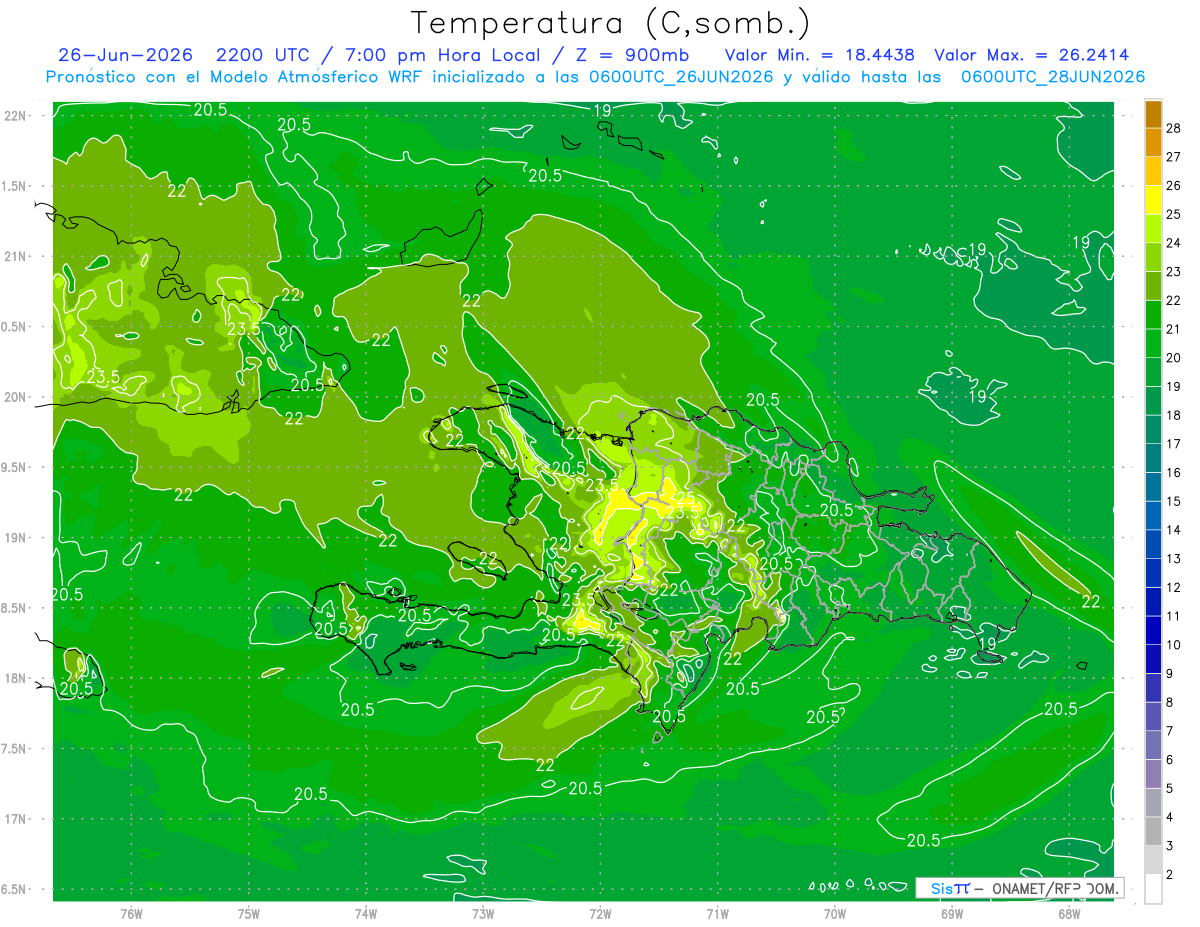Click the 74W longitude axis label
This screenshot has height=927, width=1200.
pos(366,913)
